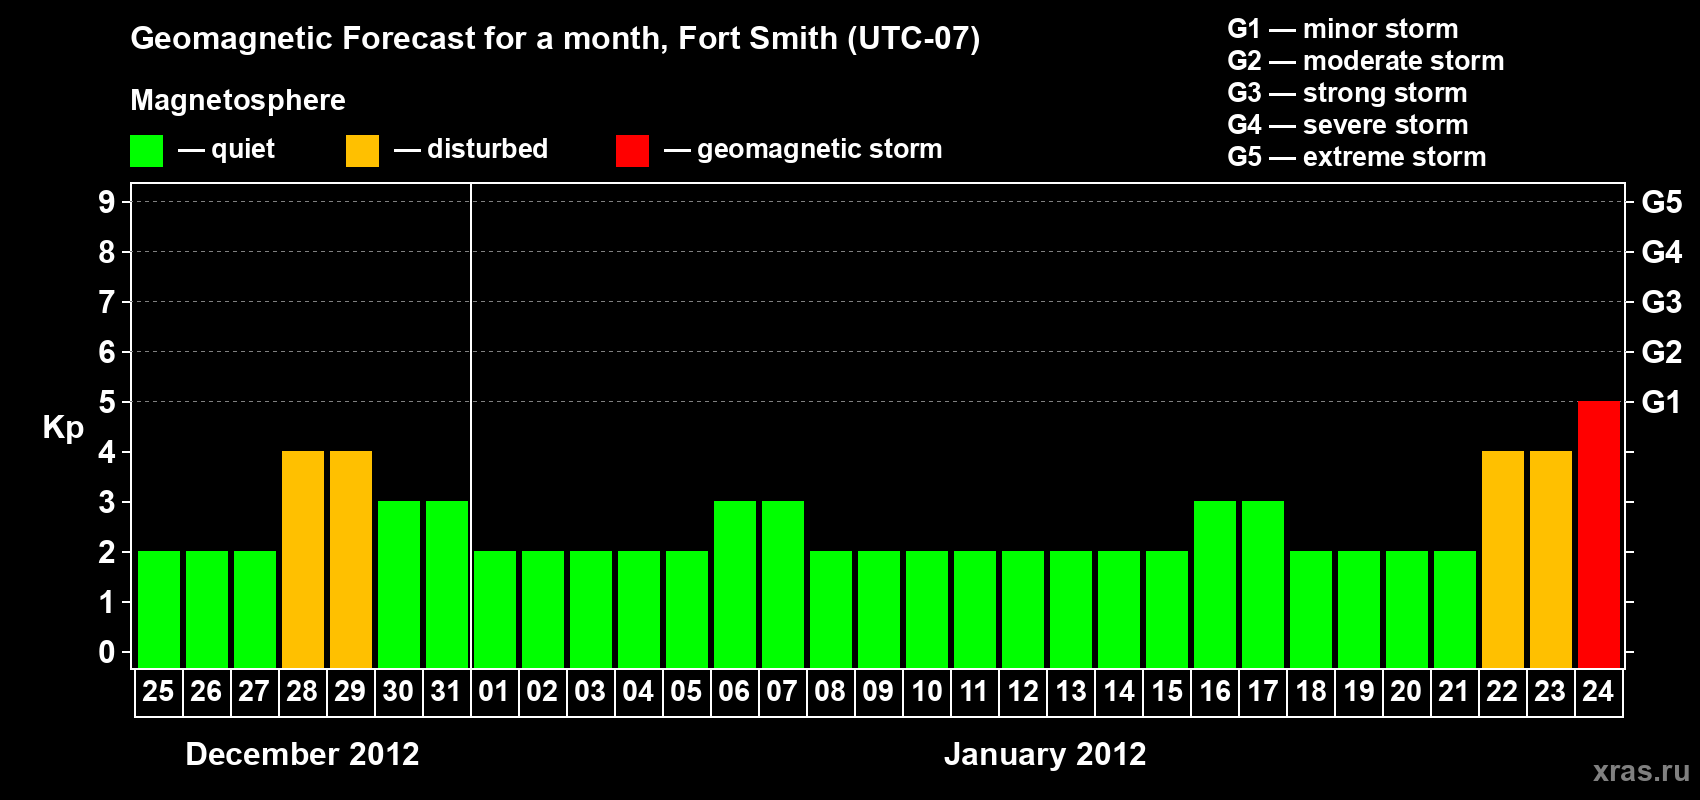
Task: Click Kp value 0 on the axis
Action: pyautogui.click(x=107, y=652)
